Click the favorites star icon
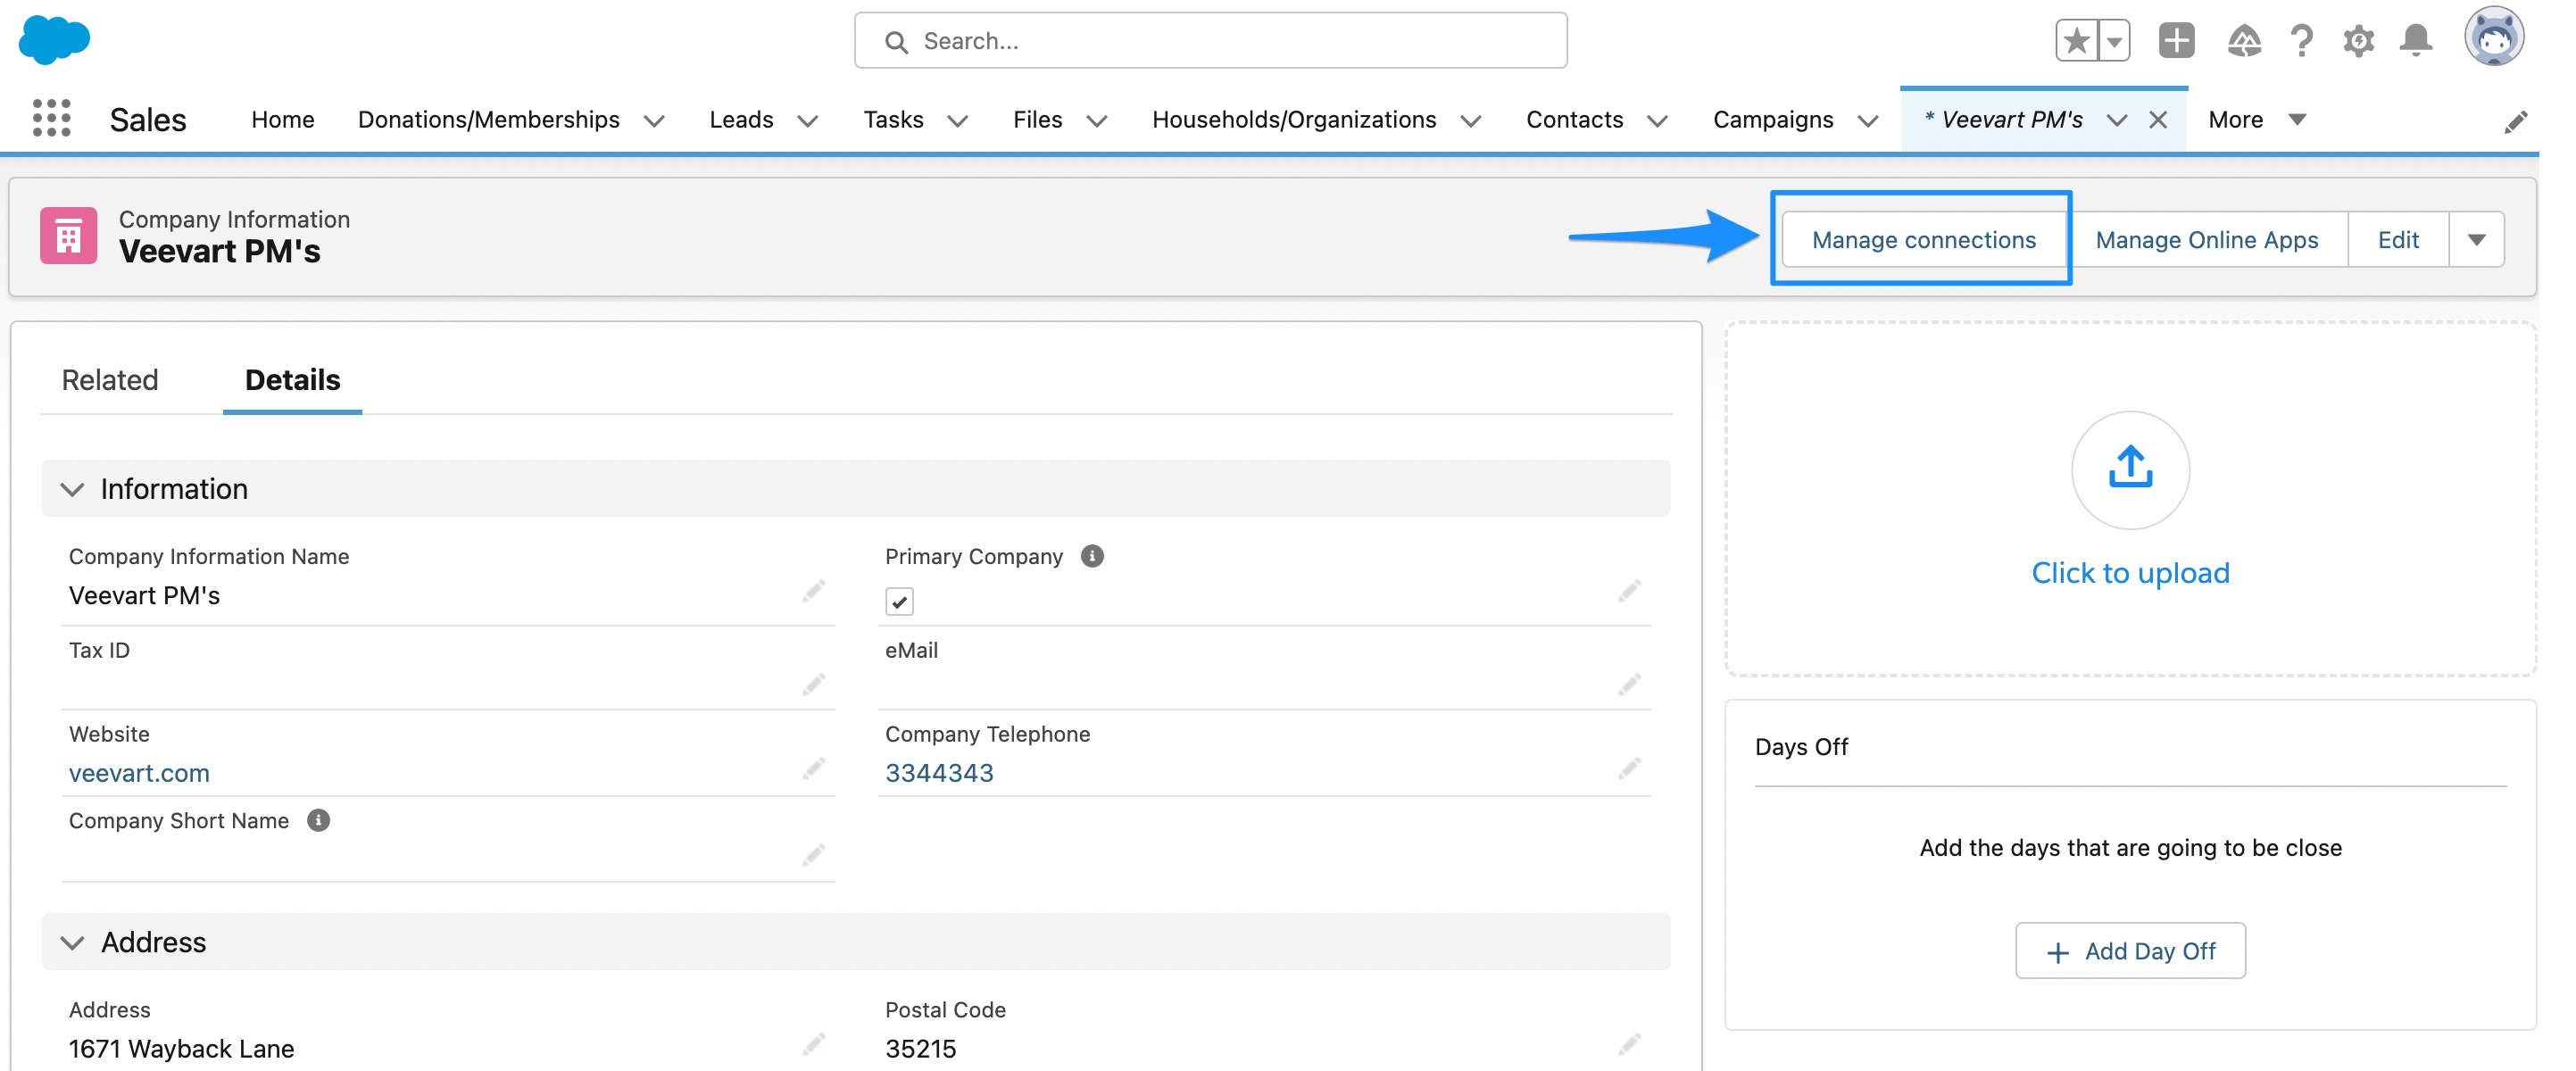This screenshot has height=1071, width=2576. pos(2077,40)
